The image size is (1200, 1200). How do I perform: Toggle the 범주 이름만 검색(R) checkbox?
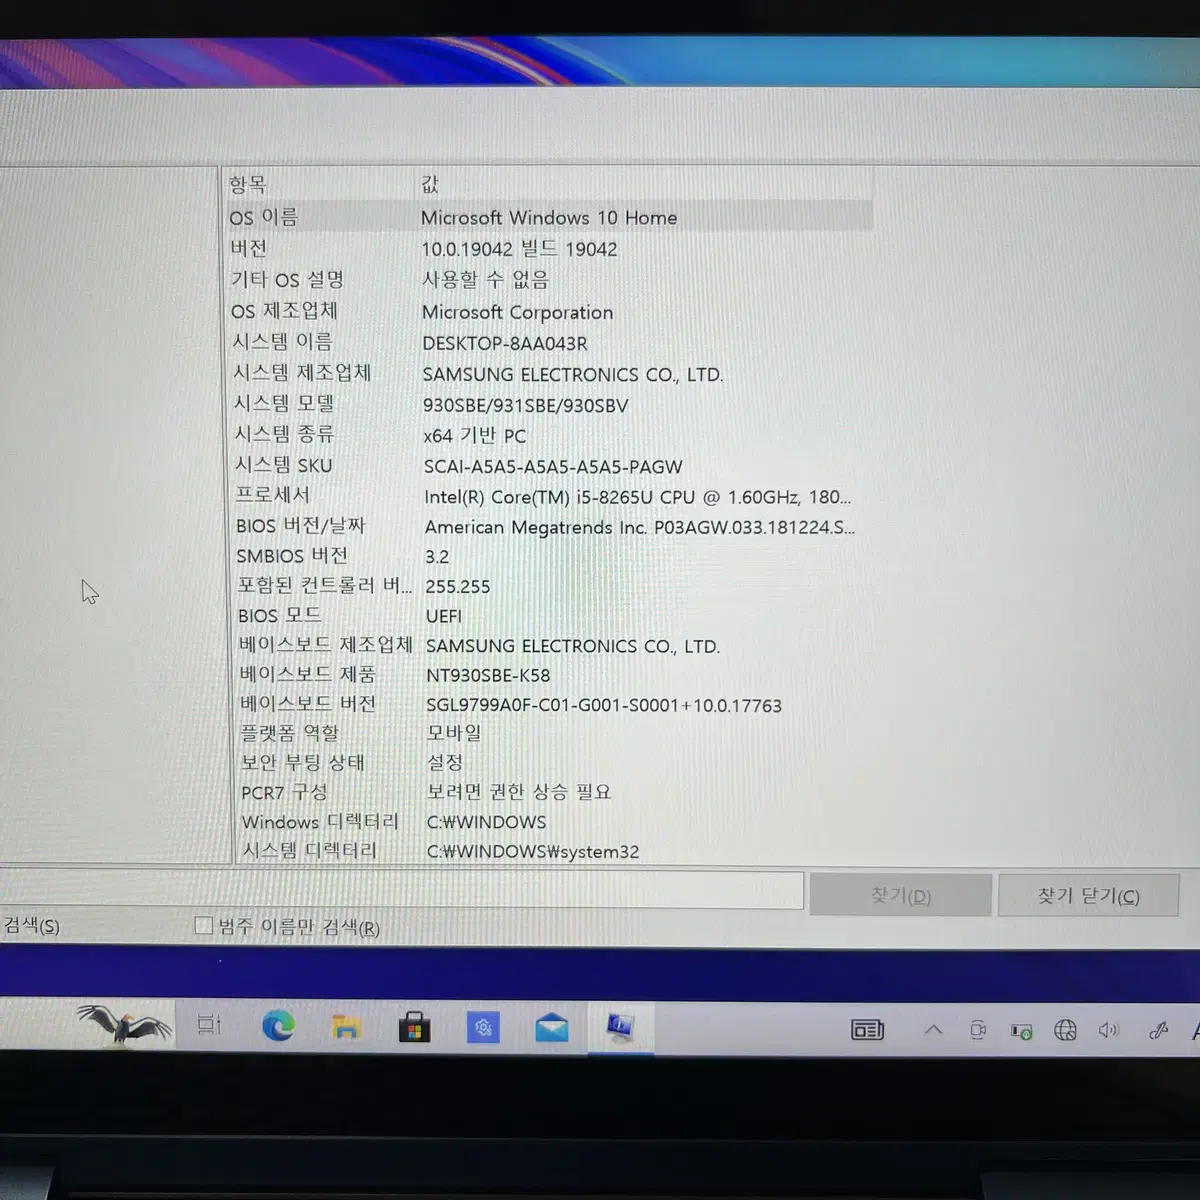click(x=203, y=925)
